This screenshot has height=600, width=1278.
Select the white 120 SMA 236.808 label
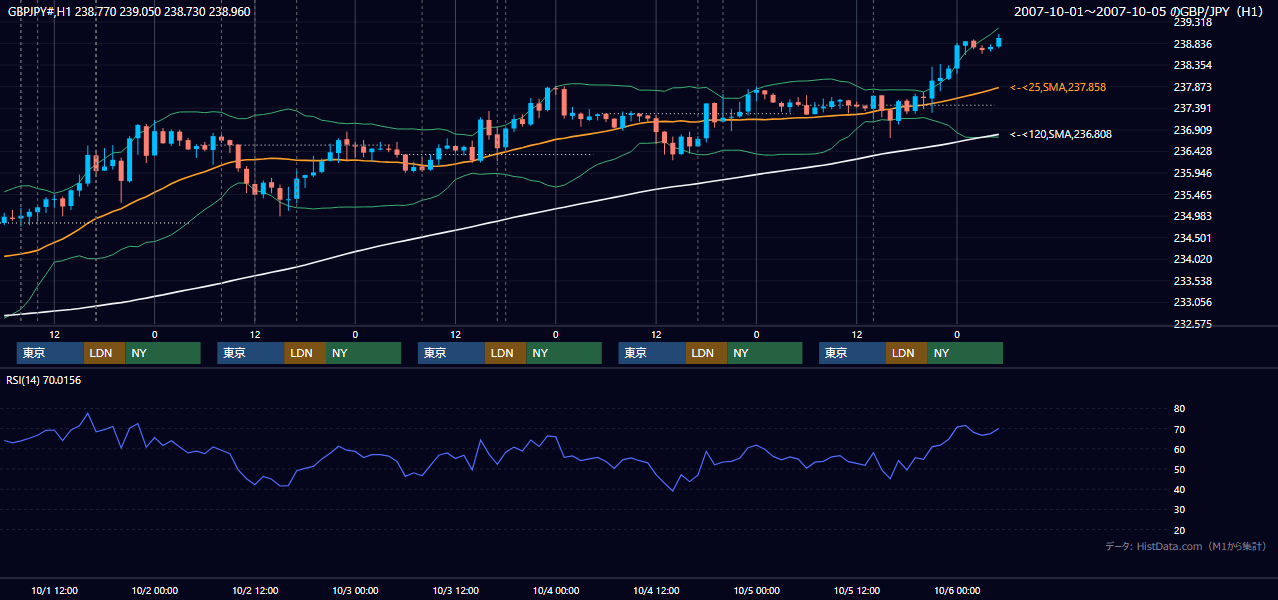tap(1060, 134)
